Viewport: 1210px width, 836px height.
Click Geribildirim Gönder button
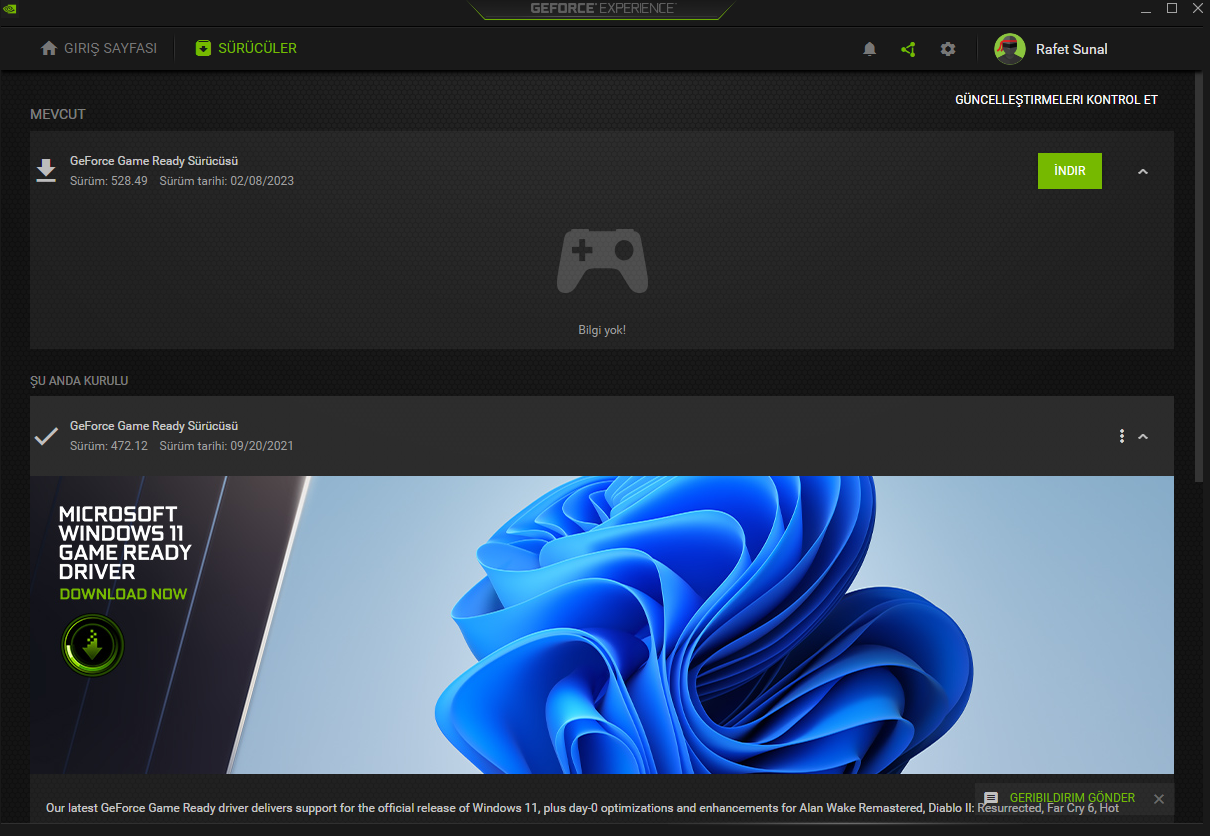tap(1072, 798)
